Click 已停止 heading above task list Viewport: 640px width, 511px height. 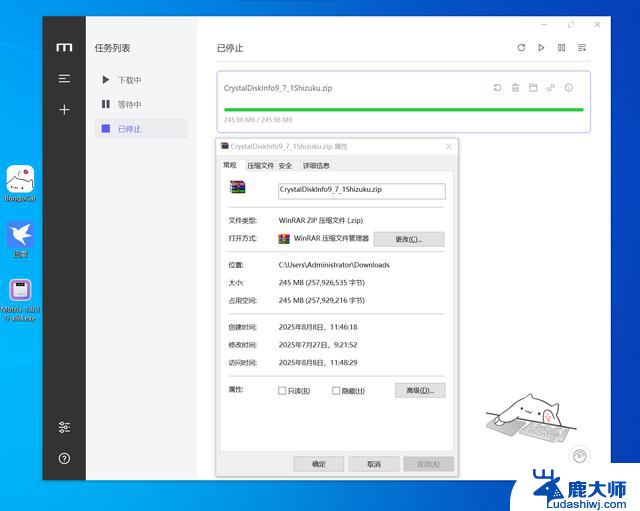(230, 48)
